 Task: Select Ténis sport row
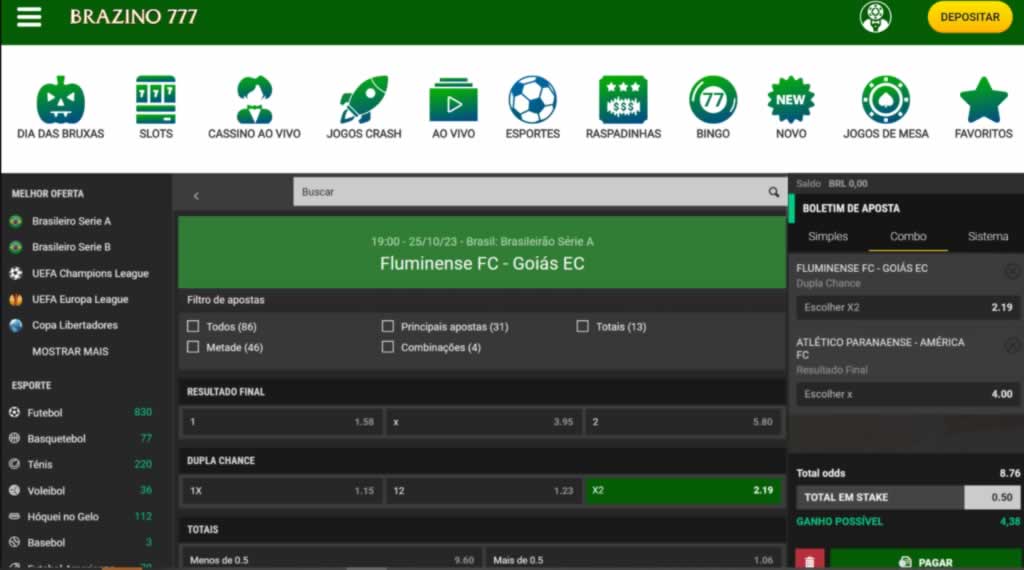pos(81,464)
